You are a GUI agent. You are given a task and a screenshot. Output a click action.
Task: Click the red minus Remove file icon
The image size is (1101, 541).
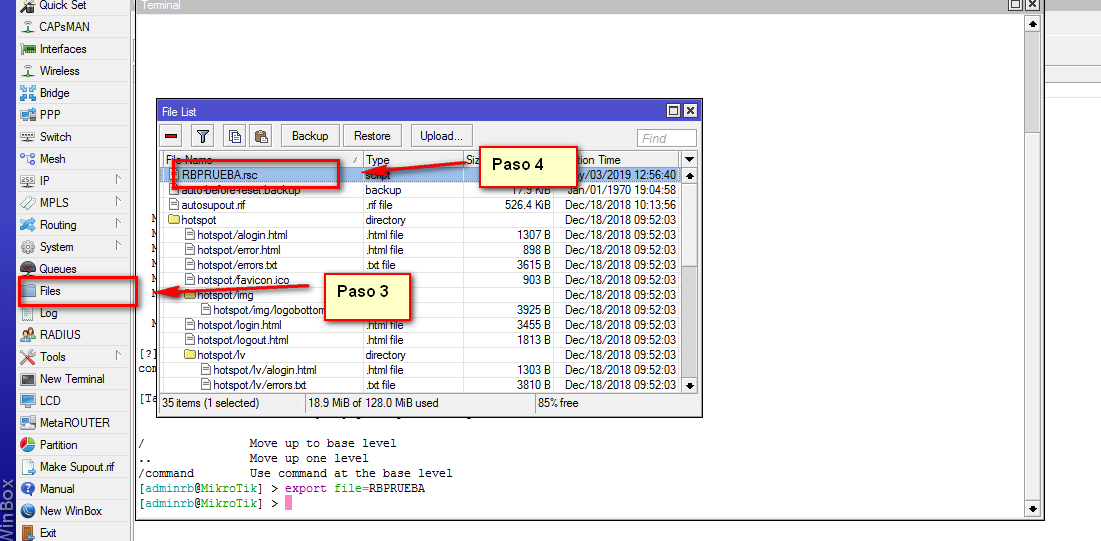[172, 136]
